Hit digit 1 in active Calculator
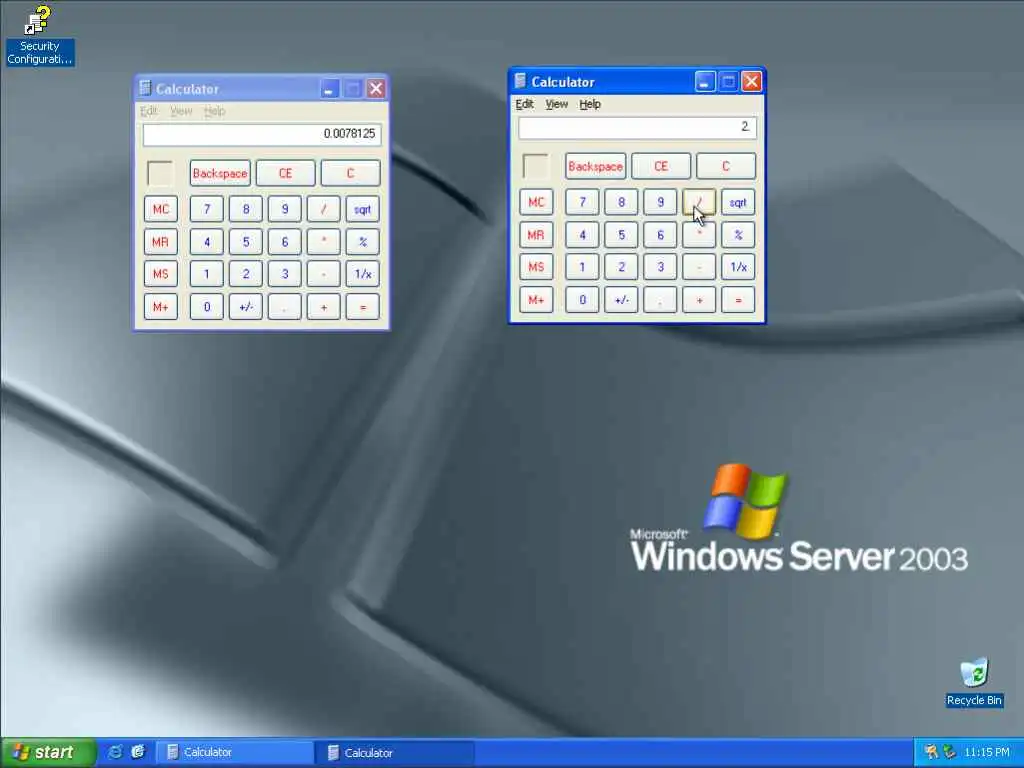The width and height of the screenshot is (1024, 768). (x=582, y=267)
